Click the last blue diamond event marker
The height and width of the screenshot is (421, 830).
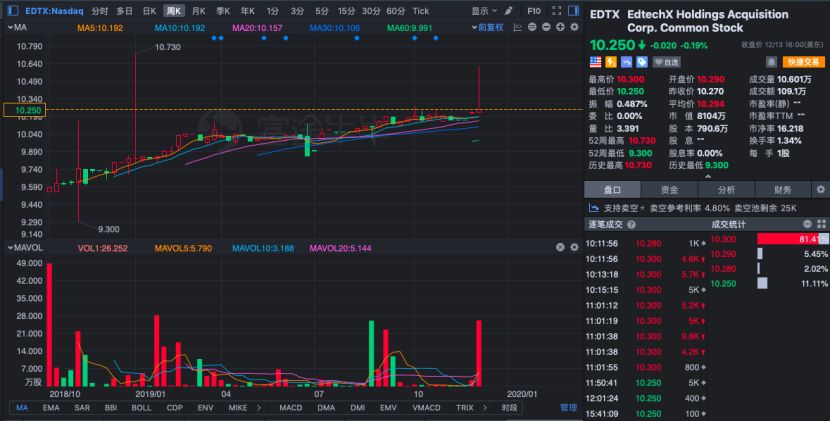pyautogui.click(x=436, y=38)
